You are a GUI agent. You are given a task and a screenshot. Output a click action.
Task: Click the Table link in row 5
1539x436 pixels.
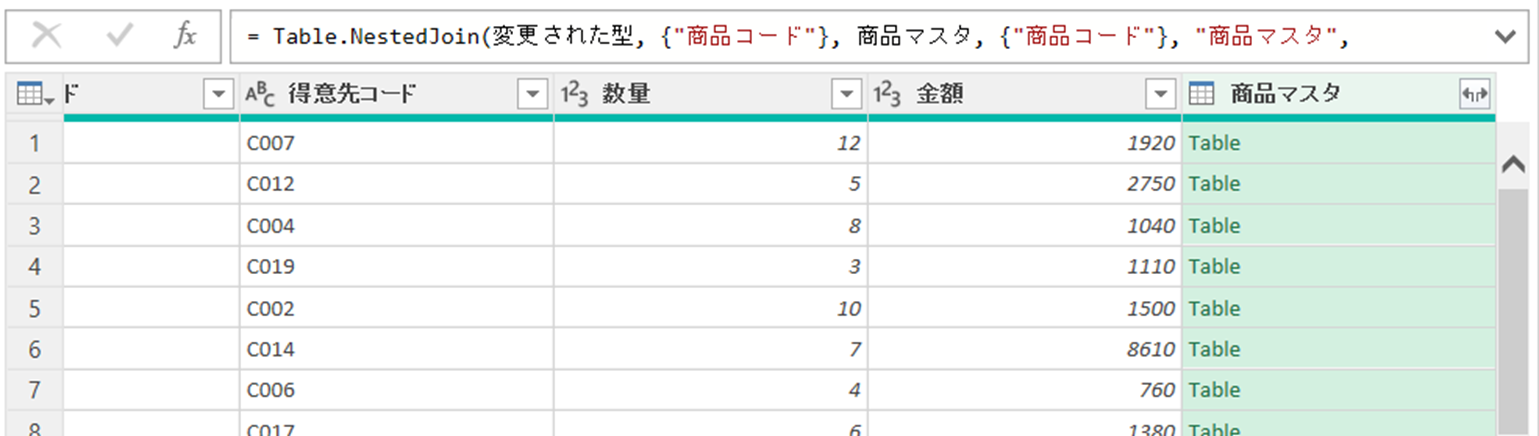point(1214,308)
